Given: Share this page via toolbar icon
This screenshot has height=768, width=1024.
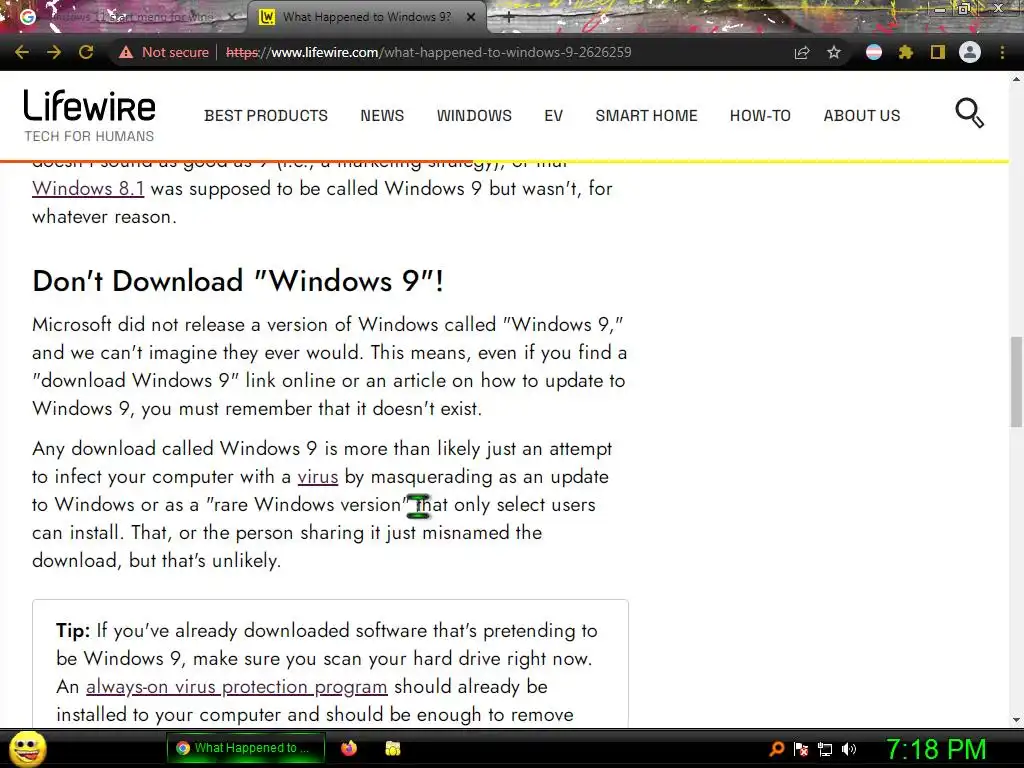Looking at the screenshot, I should click(802, 52).
